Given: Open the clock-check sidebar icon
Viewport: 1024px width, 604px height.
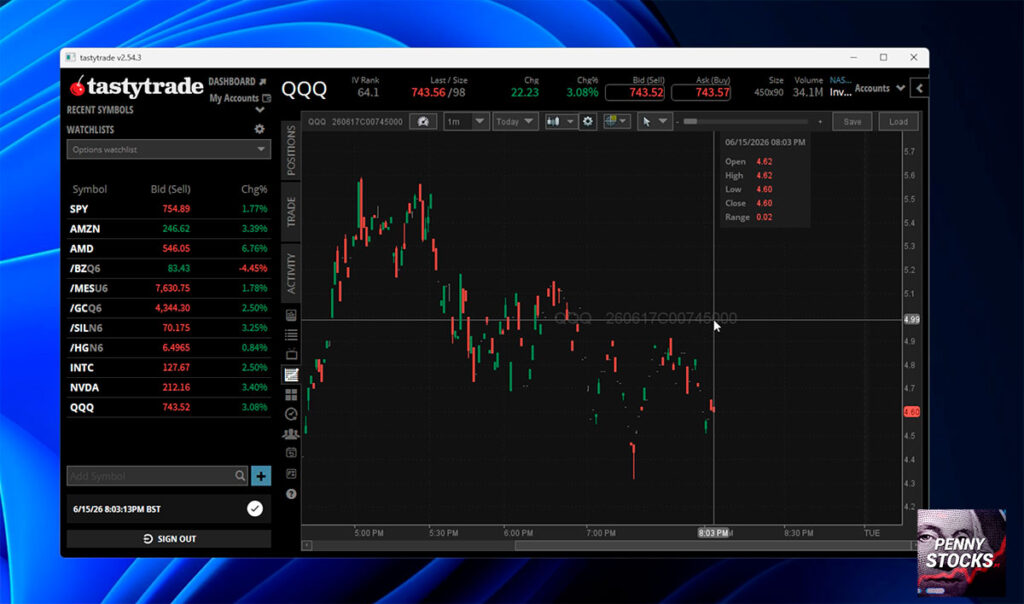Looking at the screenshot, I should point(291,414).
